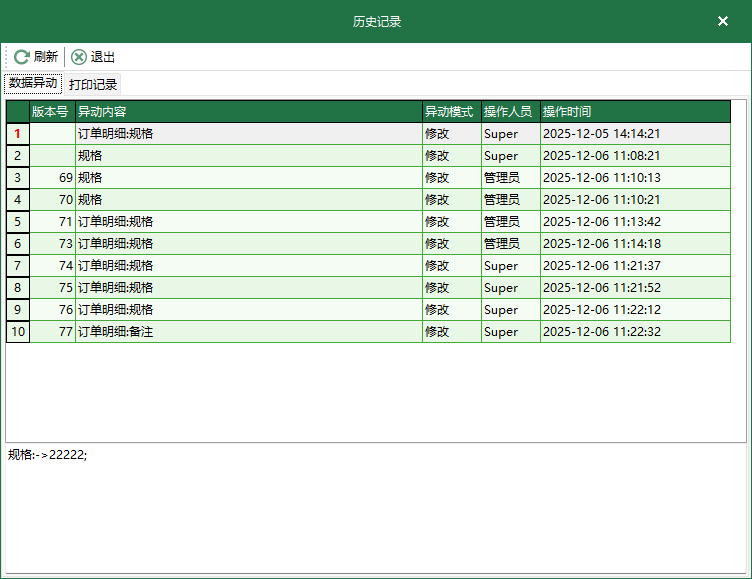Click version 73 cell
This screenshot has width=752, height=579.
tap(52, 244)
